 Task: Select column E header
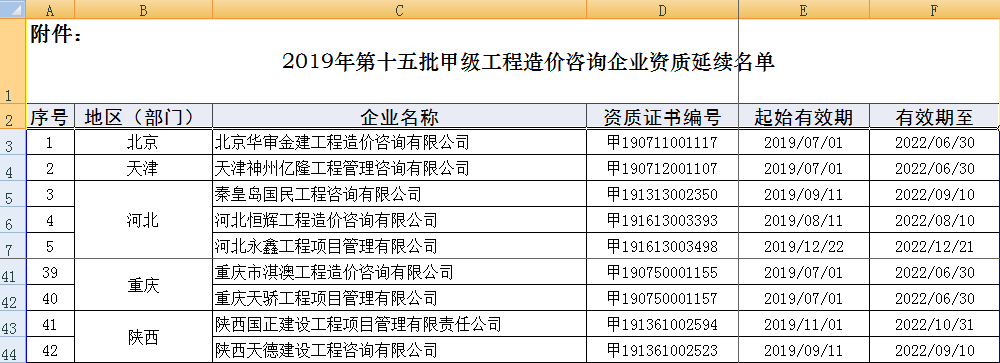804,9
